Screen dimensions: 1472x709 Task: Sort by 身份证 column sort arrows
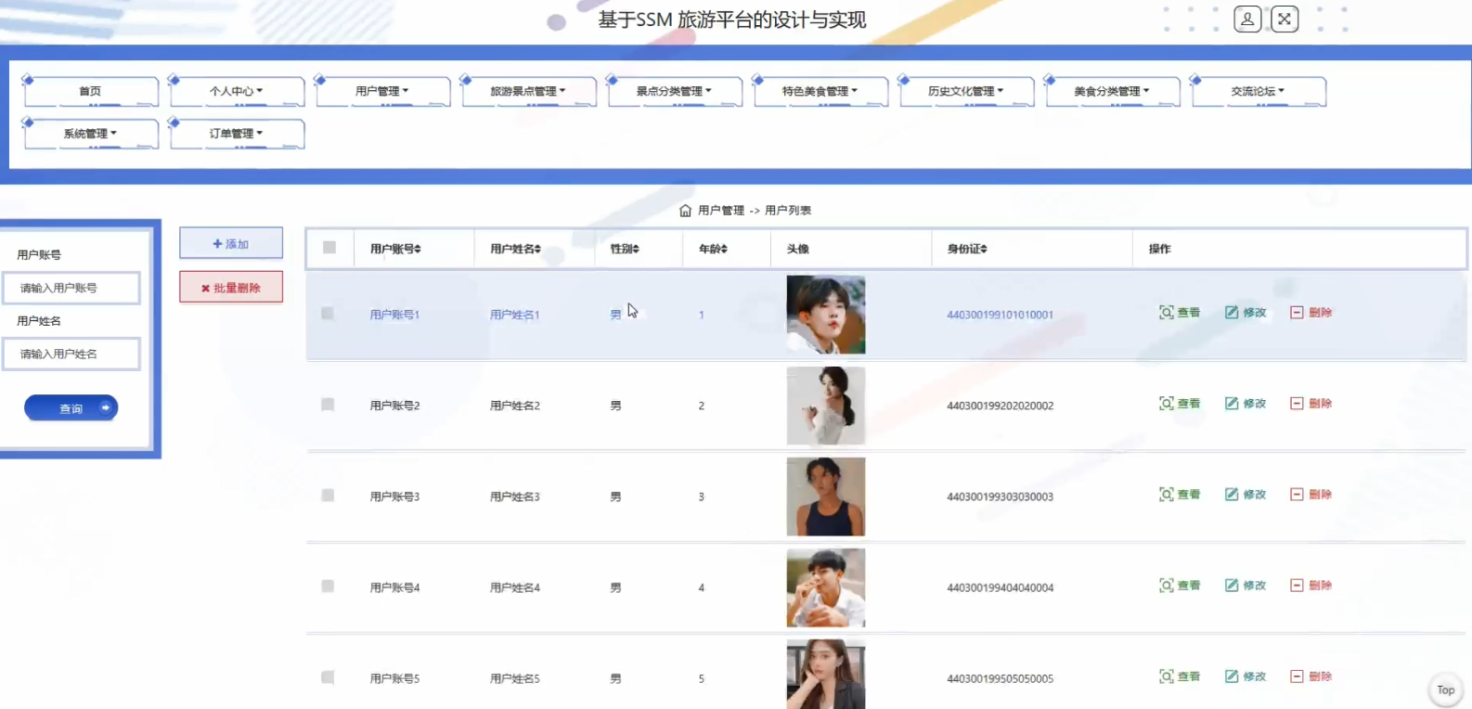point(984,249)
